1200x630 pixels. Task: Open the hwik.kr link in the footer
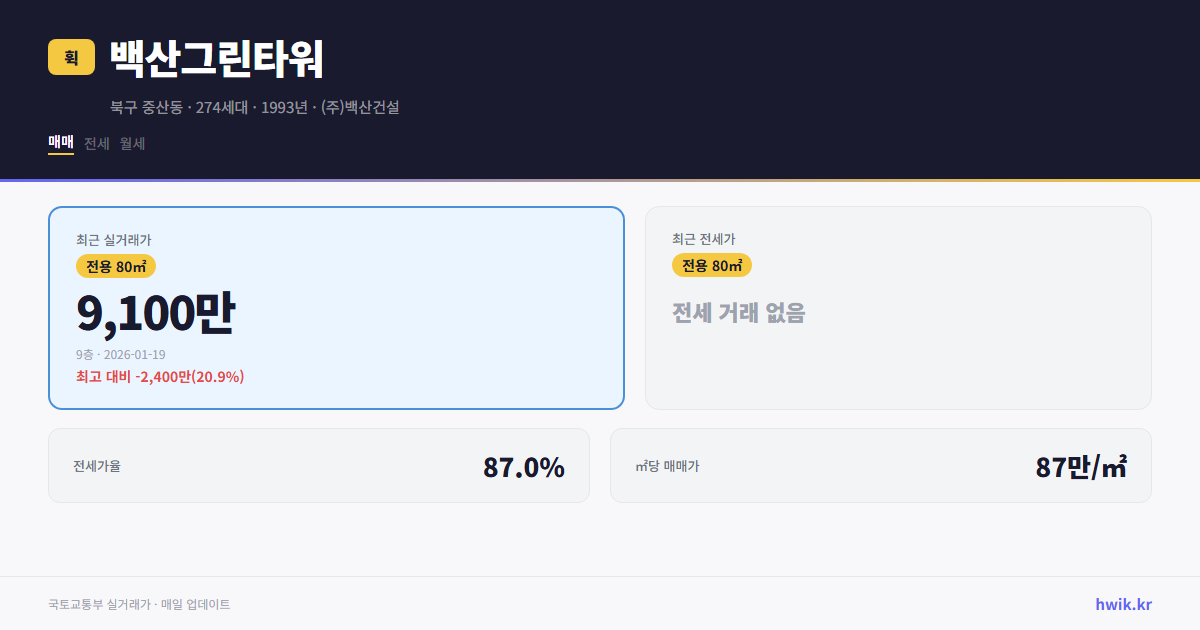[x=1122, y=604]
